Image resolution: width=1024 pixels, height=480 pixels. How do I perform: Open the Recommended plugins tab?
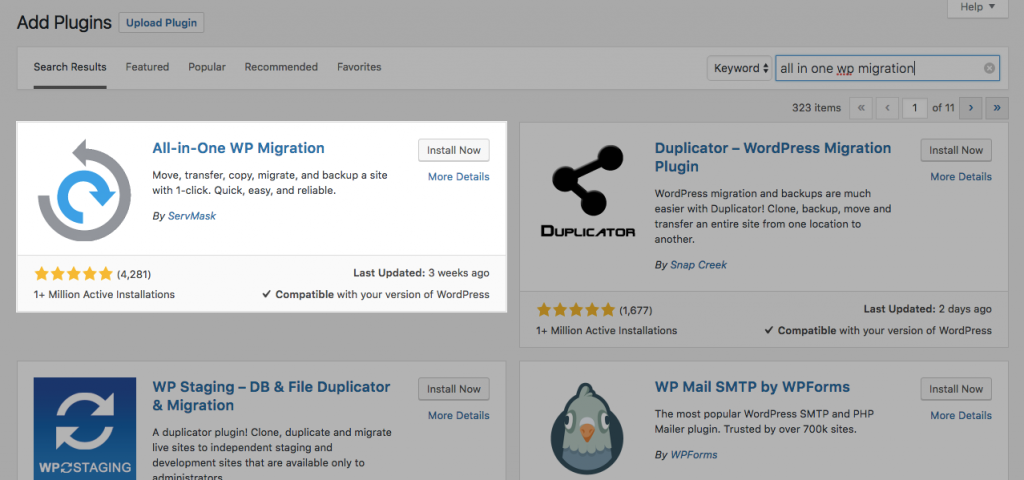click(x=281, y=67)
